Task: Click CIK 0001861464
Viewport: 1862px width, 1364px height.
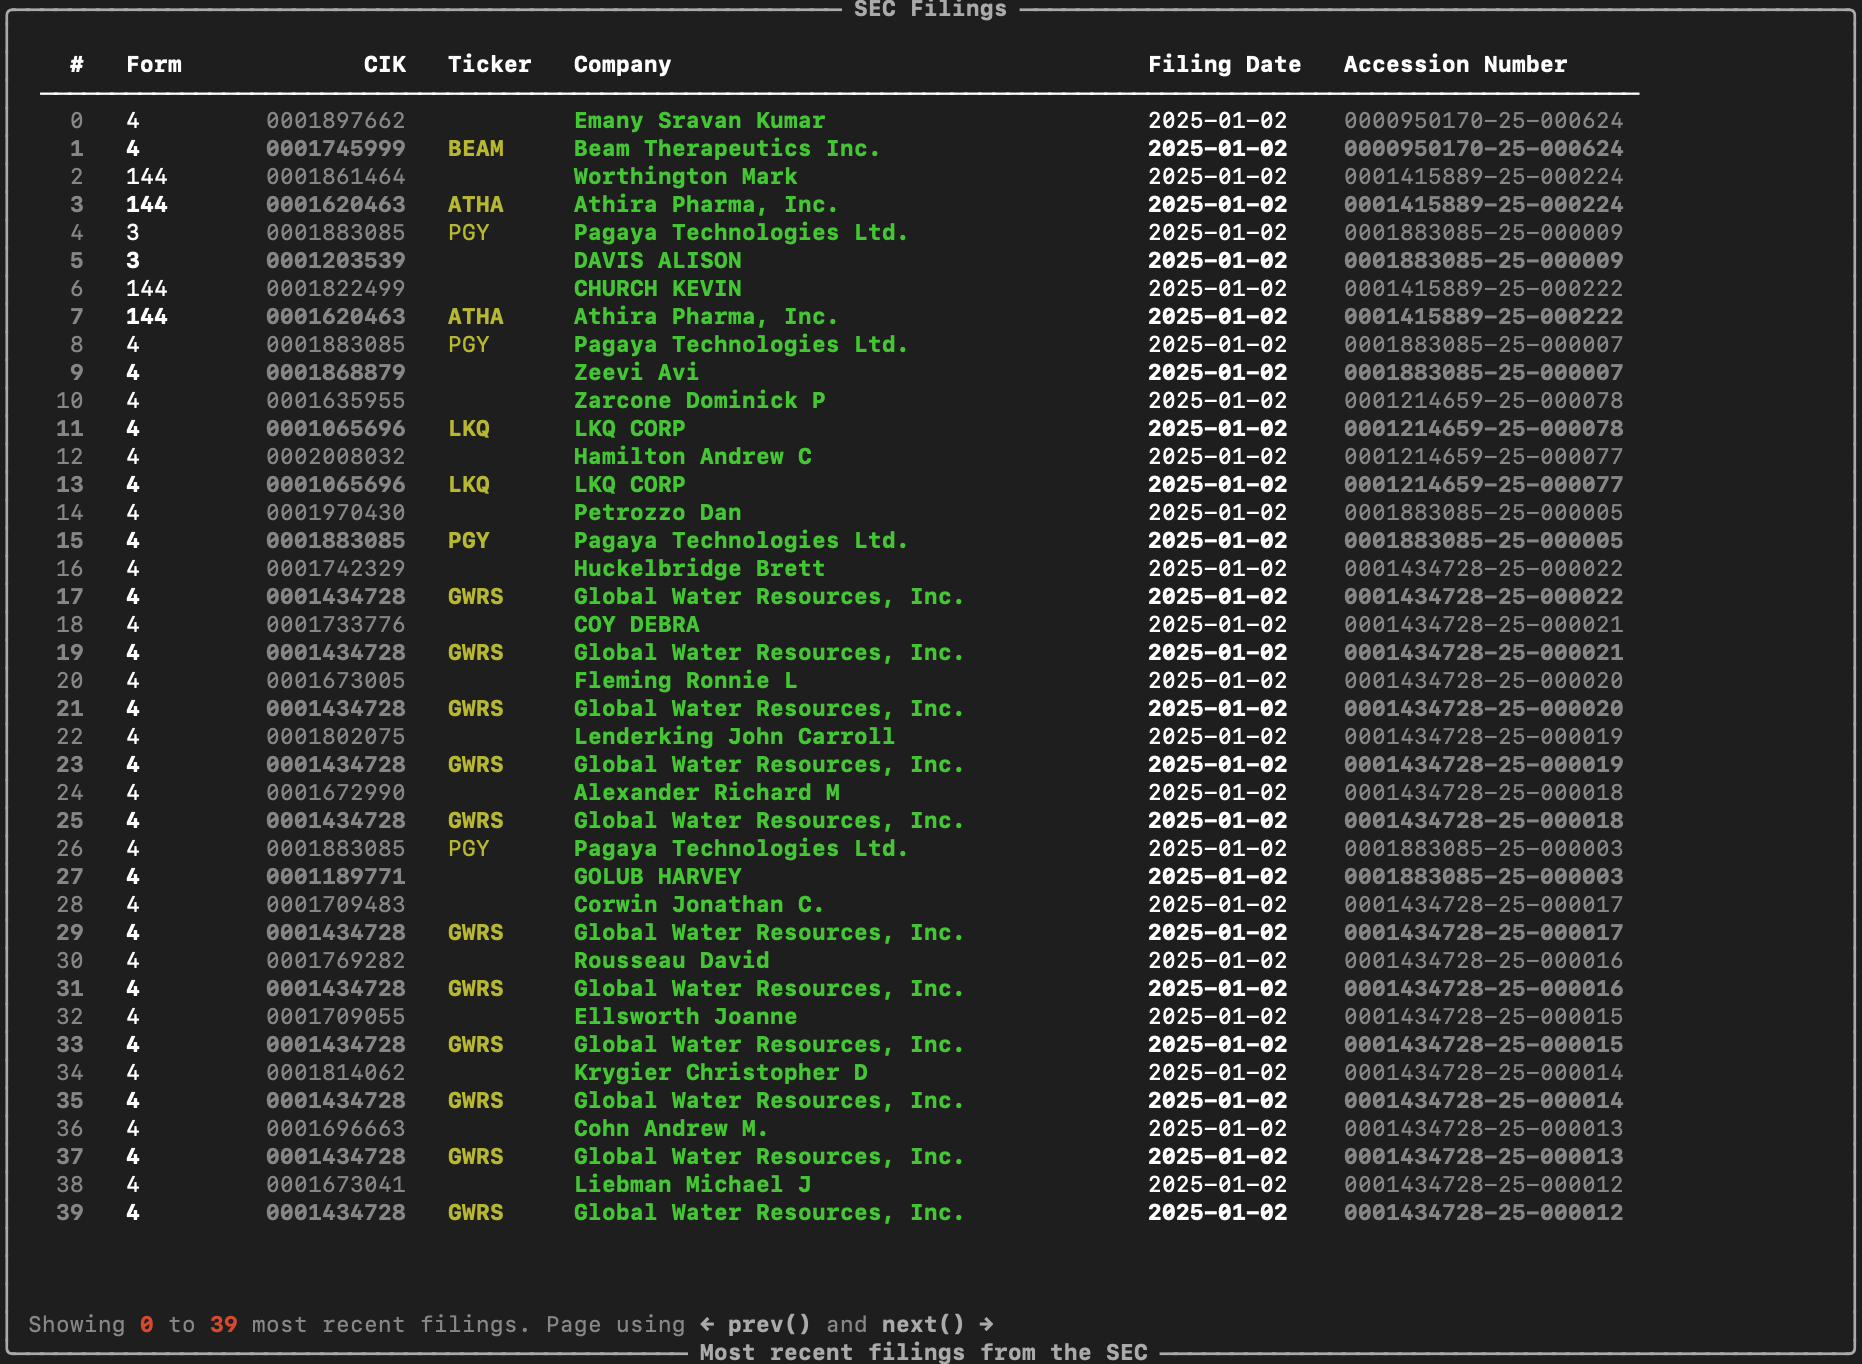Action: [335, 176]
